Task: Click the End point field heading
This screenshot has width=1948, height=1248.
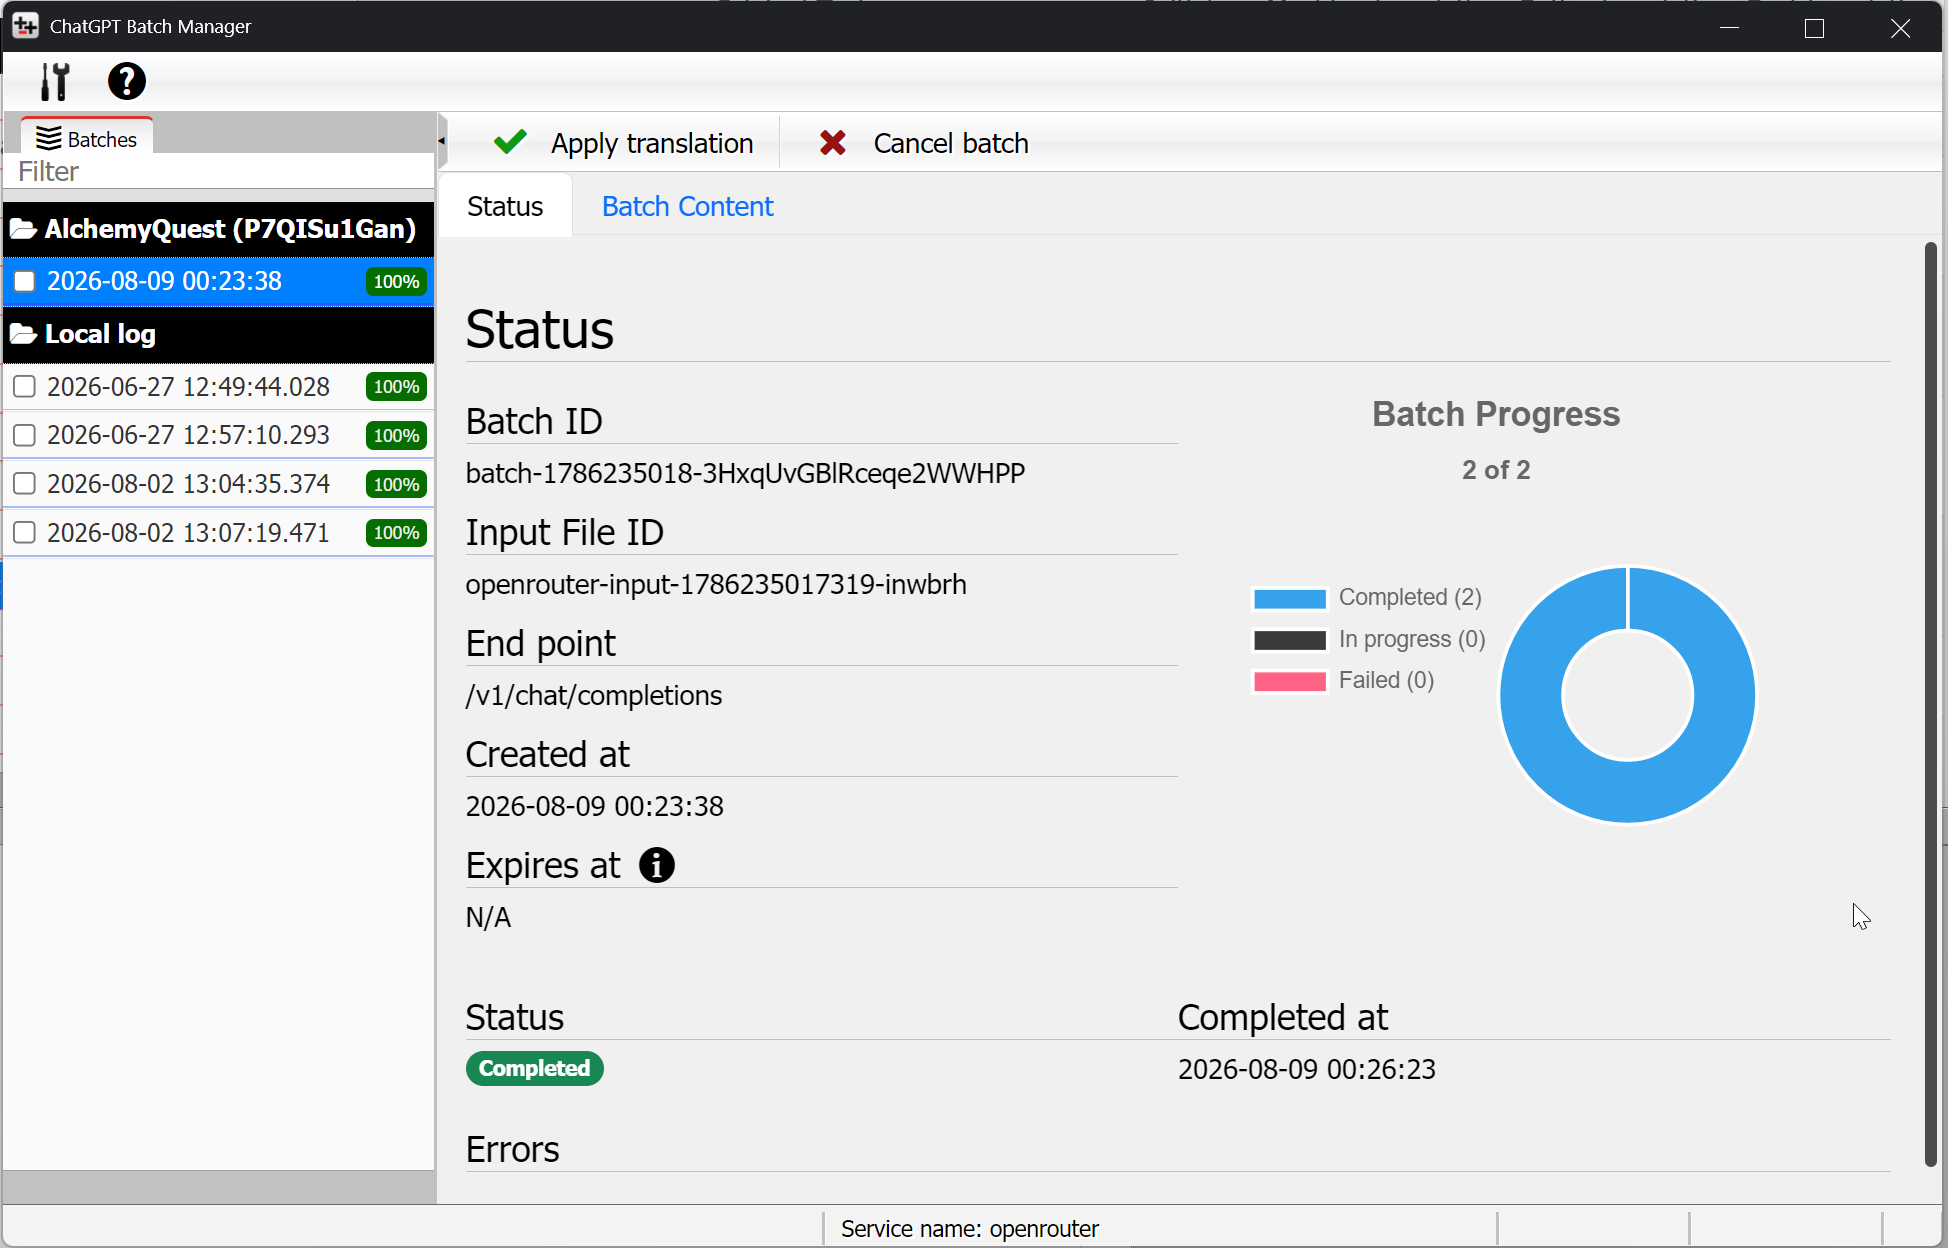Action: [541, 644]
